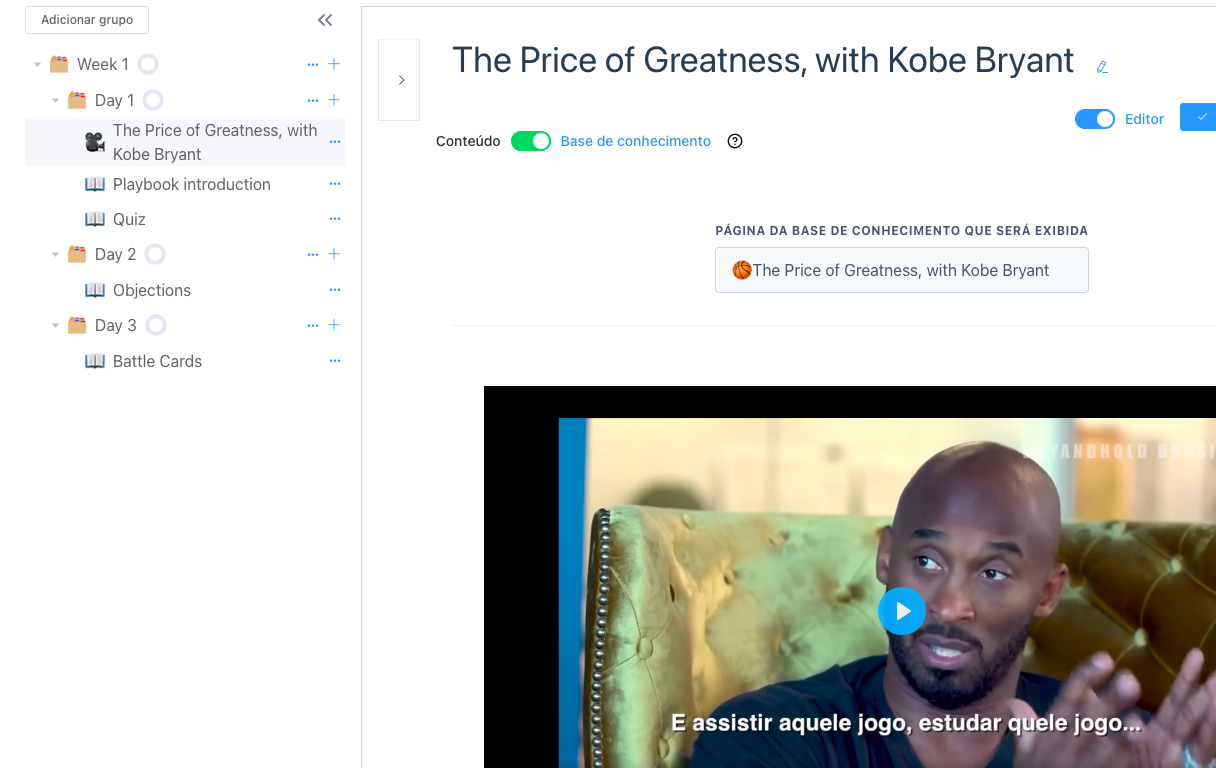Screen dimensions: 1216x768
Task: Open the Quiz item
Action: click(x=129, y=219)
